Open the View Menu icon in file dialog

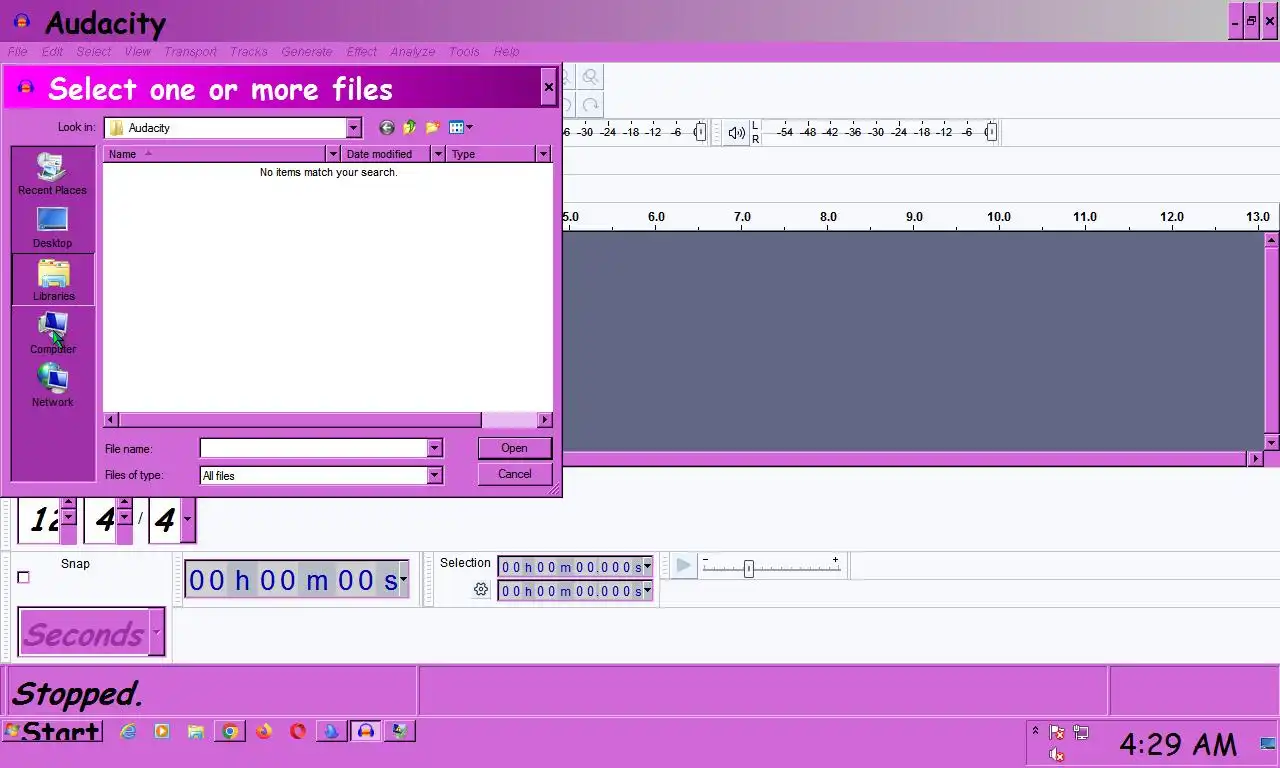tap(460, 127)
